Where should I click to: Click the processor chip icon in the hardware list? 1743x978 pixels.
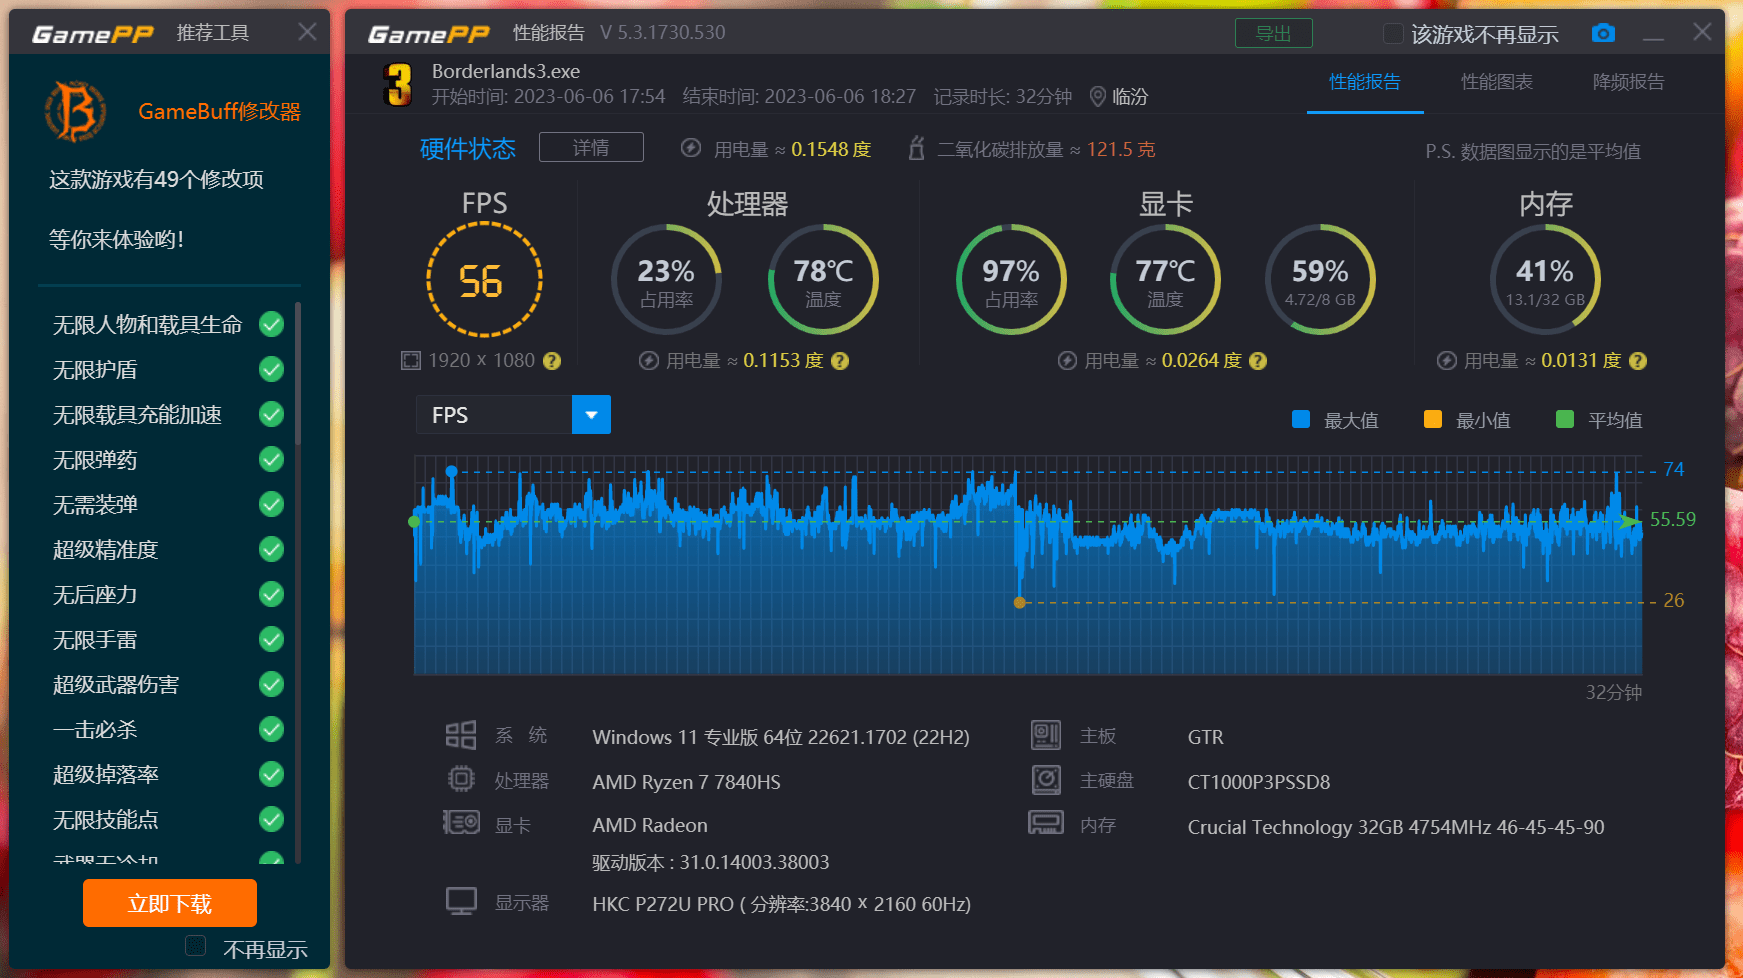(461, 779)
